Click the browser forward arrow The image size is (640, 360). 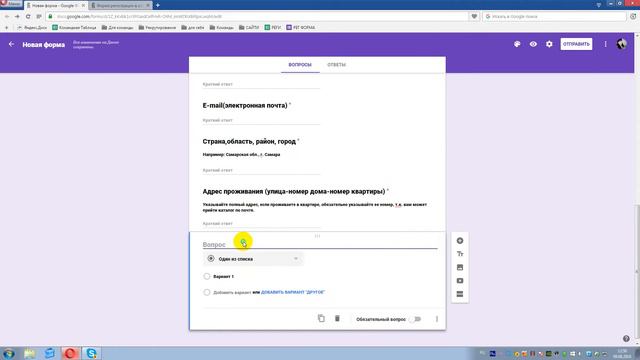[17, 16]
